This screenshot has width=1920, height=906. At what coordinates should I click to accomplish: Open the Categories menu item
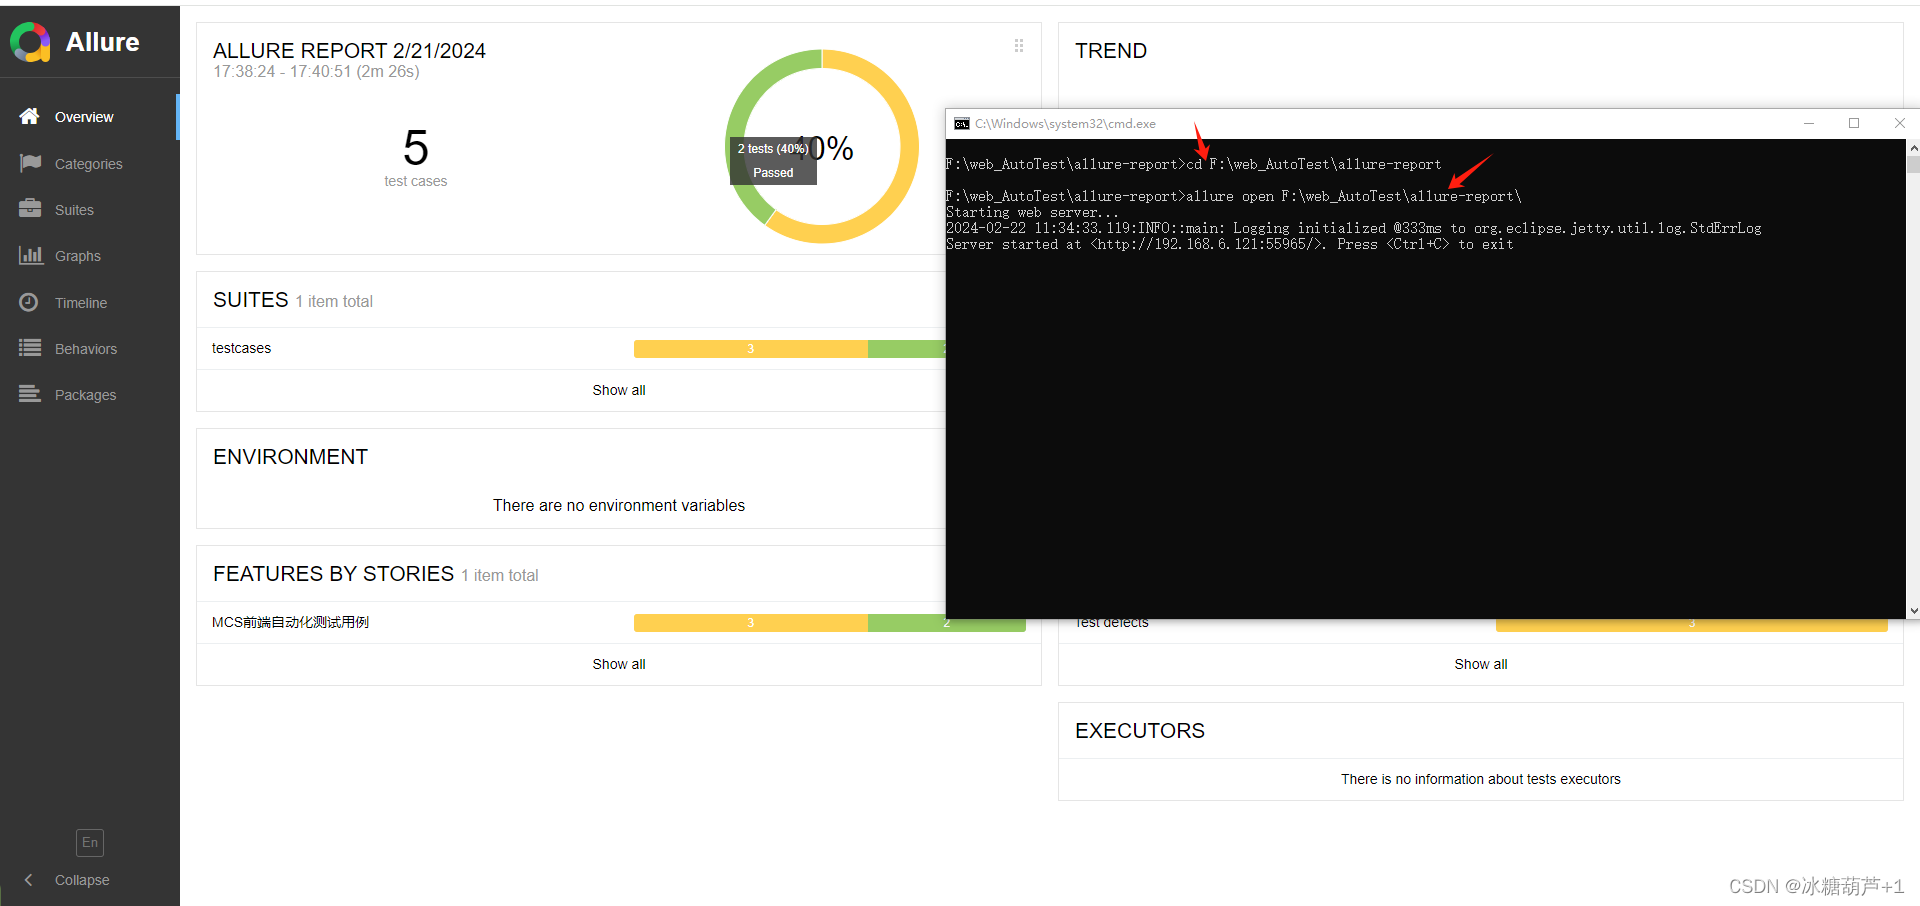tap(90, 163)
